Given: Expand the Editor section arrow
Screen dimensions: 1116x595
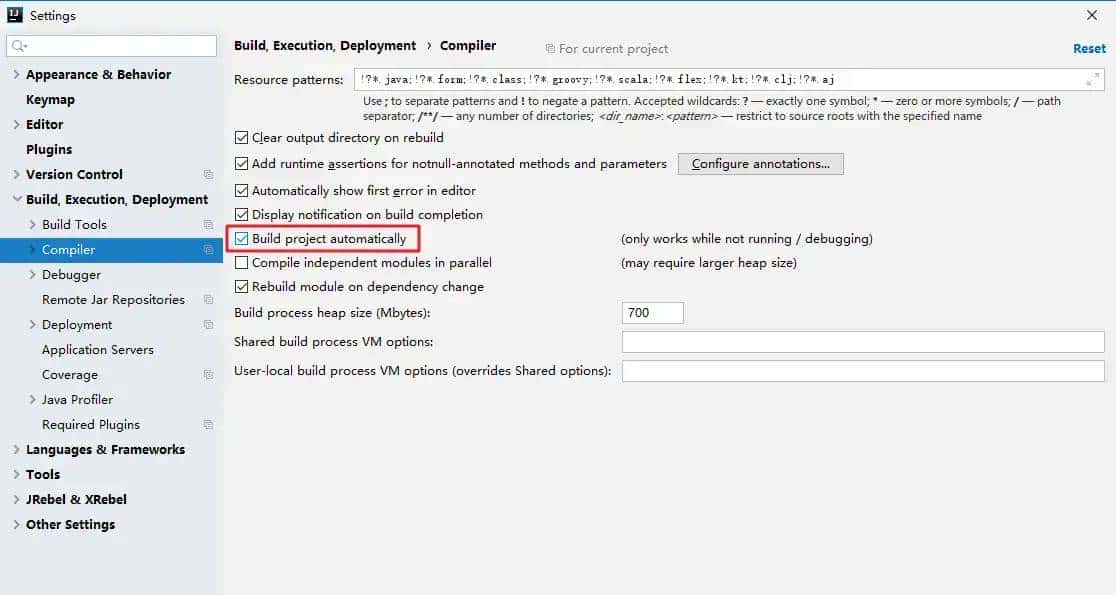Looking at the screenshot, I should pos(16,125).
